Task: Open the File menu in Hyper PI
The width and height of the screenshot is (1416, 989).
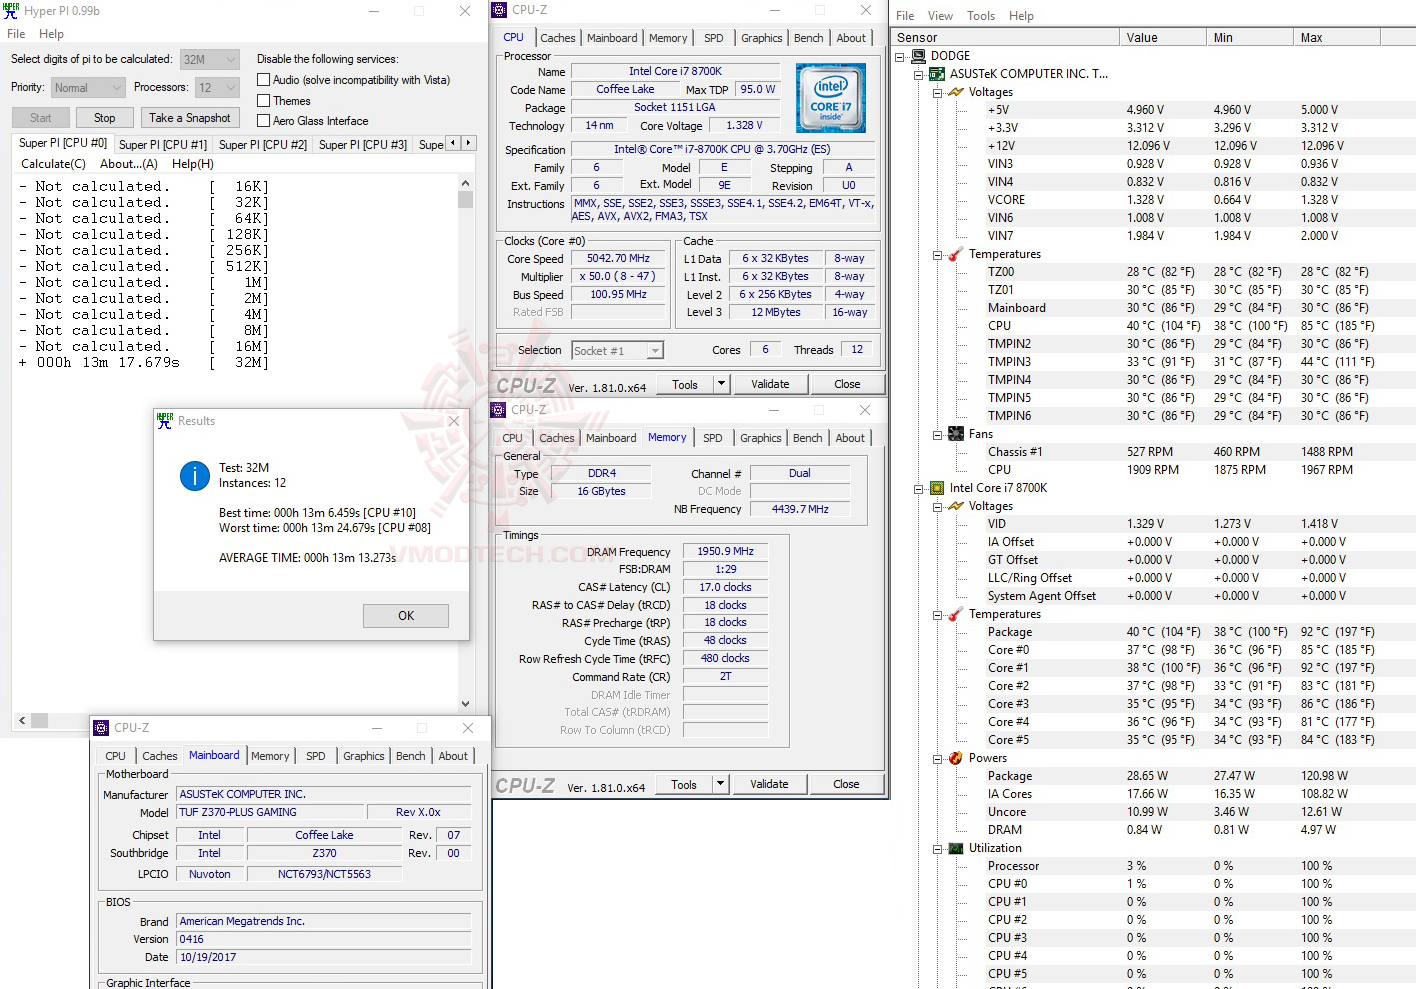Action: point(16,34)
